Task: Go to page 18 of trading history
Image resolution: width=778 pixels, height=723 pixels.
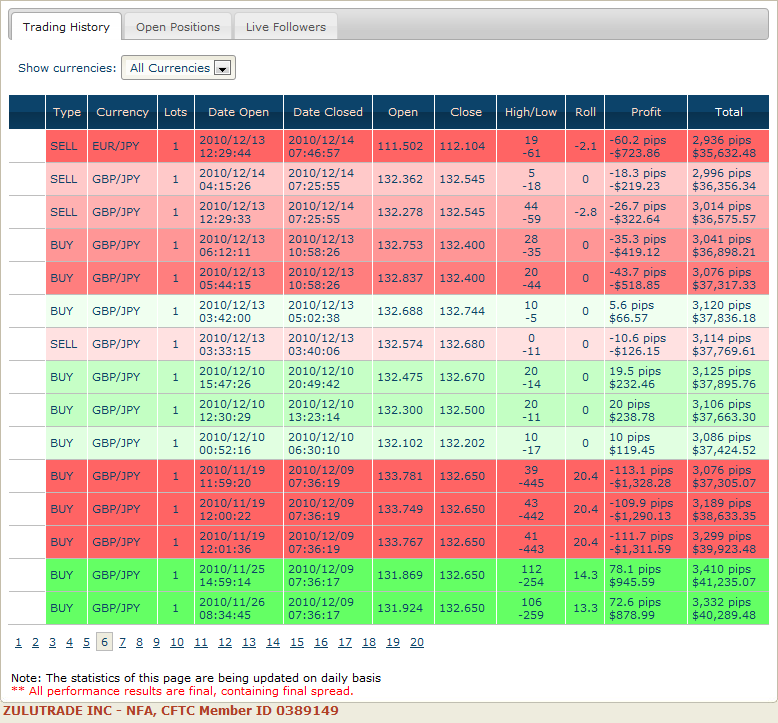Action: point(369,642)
